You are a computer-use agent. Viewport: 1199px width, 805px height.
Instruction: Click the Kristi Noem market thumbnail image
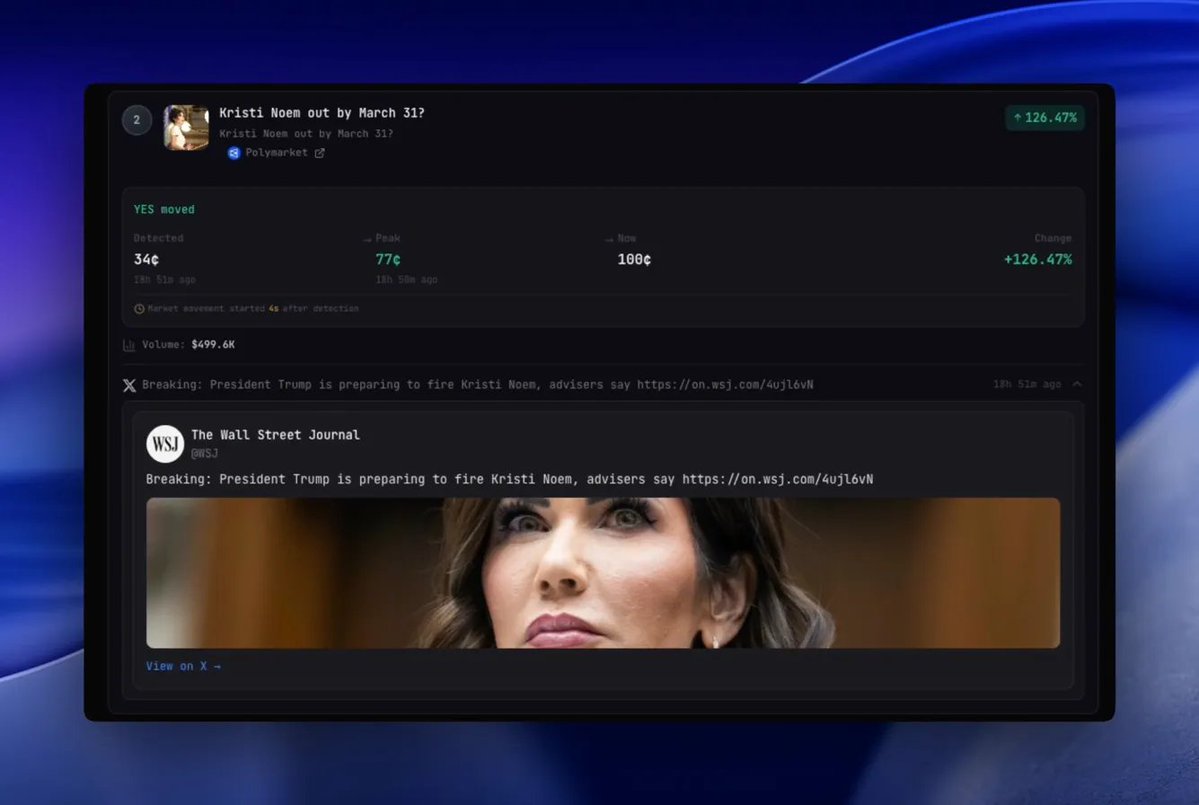(x=186, y=128)
